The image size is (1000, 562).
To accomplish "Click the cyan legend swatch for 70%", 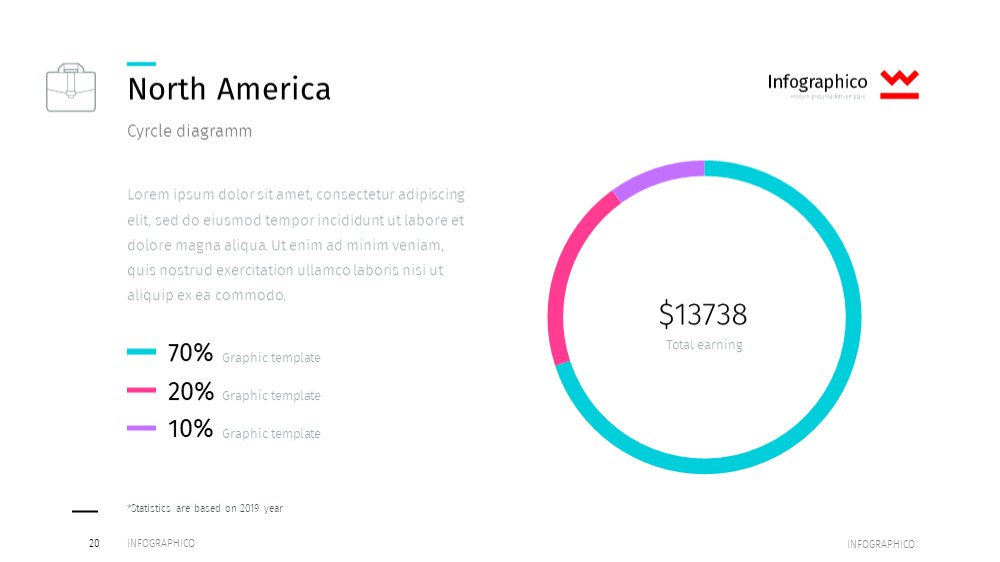I will click(x=142, y=351).
